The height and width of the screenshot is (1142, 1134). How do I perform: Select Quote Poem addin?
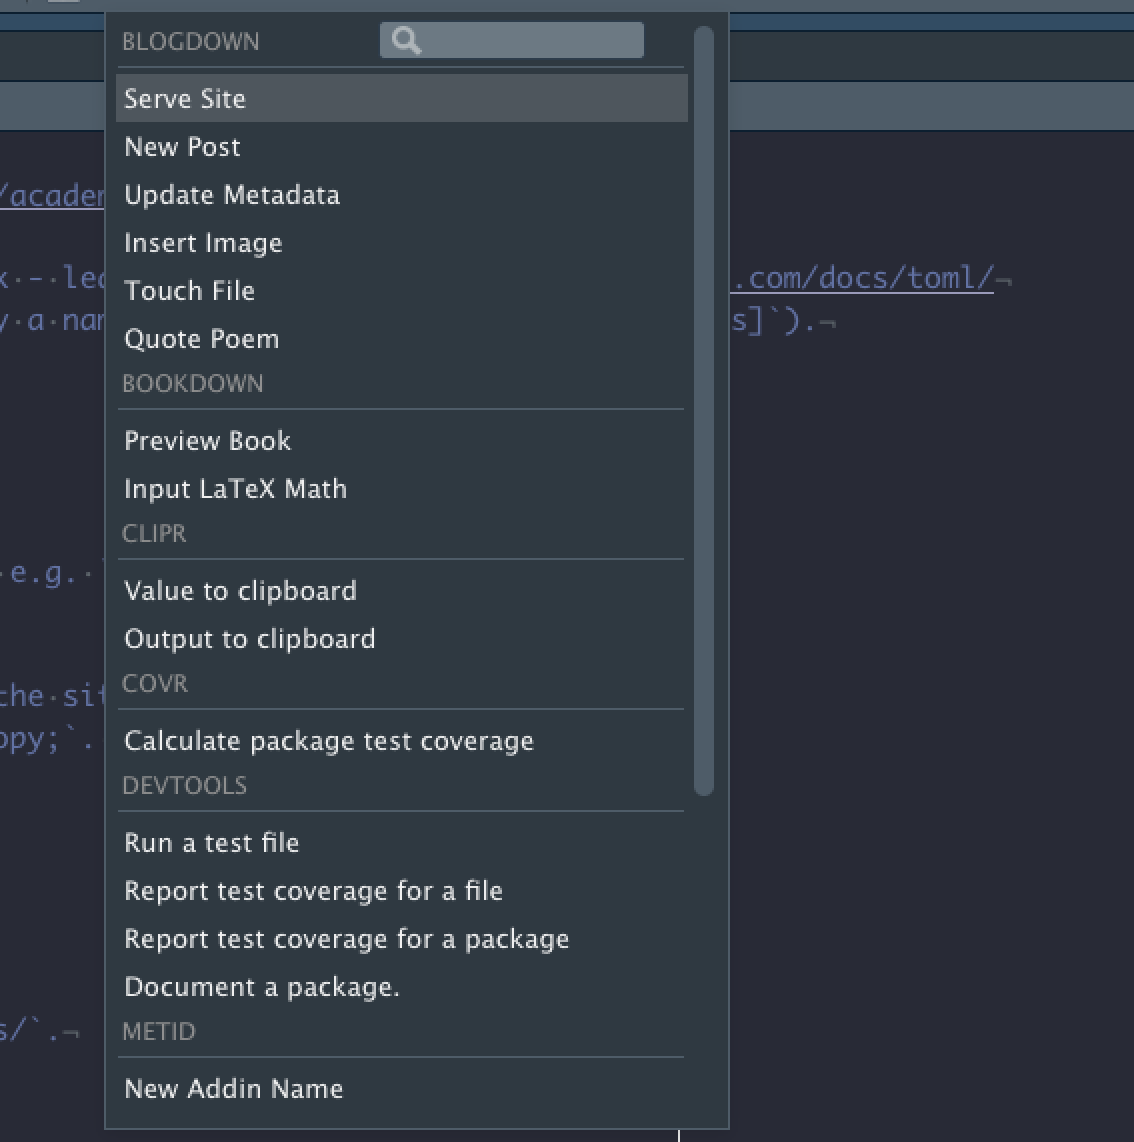coord(201,339)
